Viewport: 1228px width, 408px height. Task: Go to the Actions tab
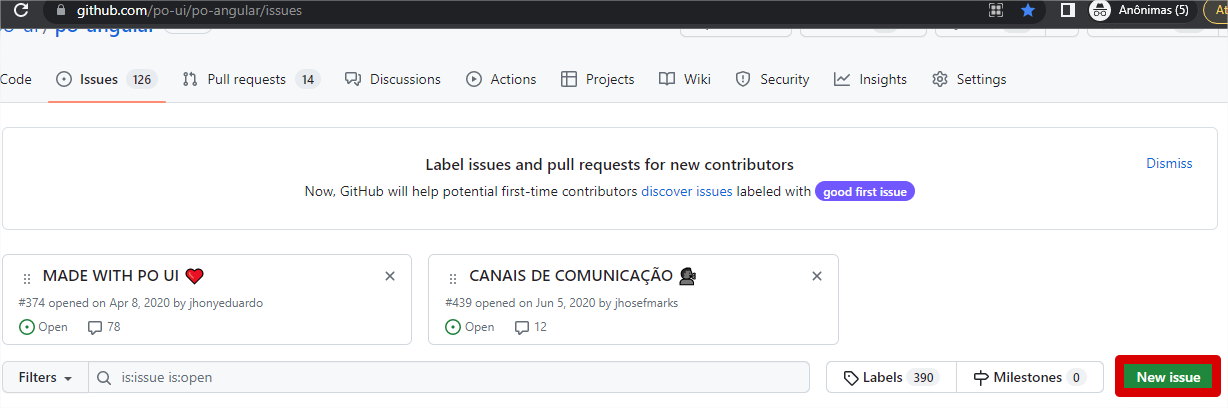(501, 79)
